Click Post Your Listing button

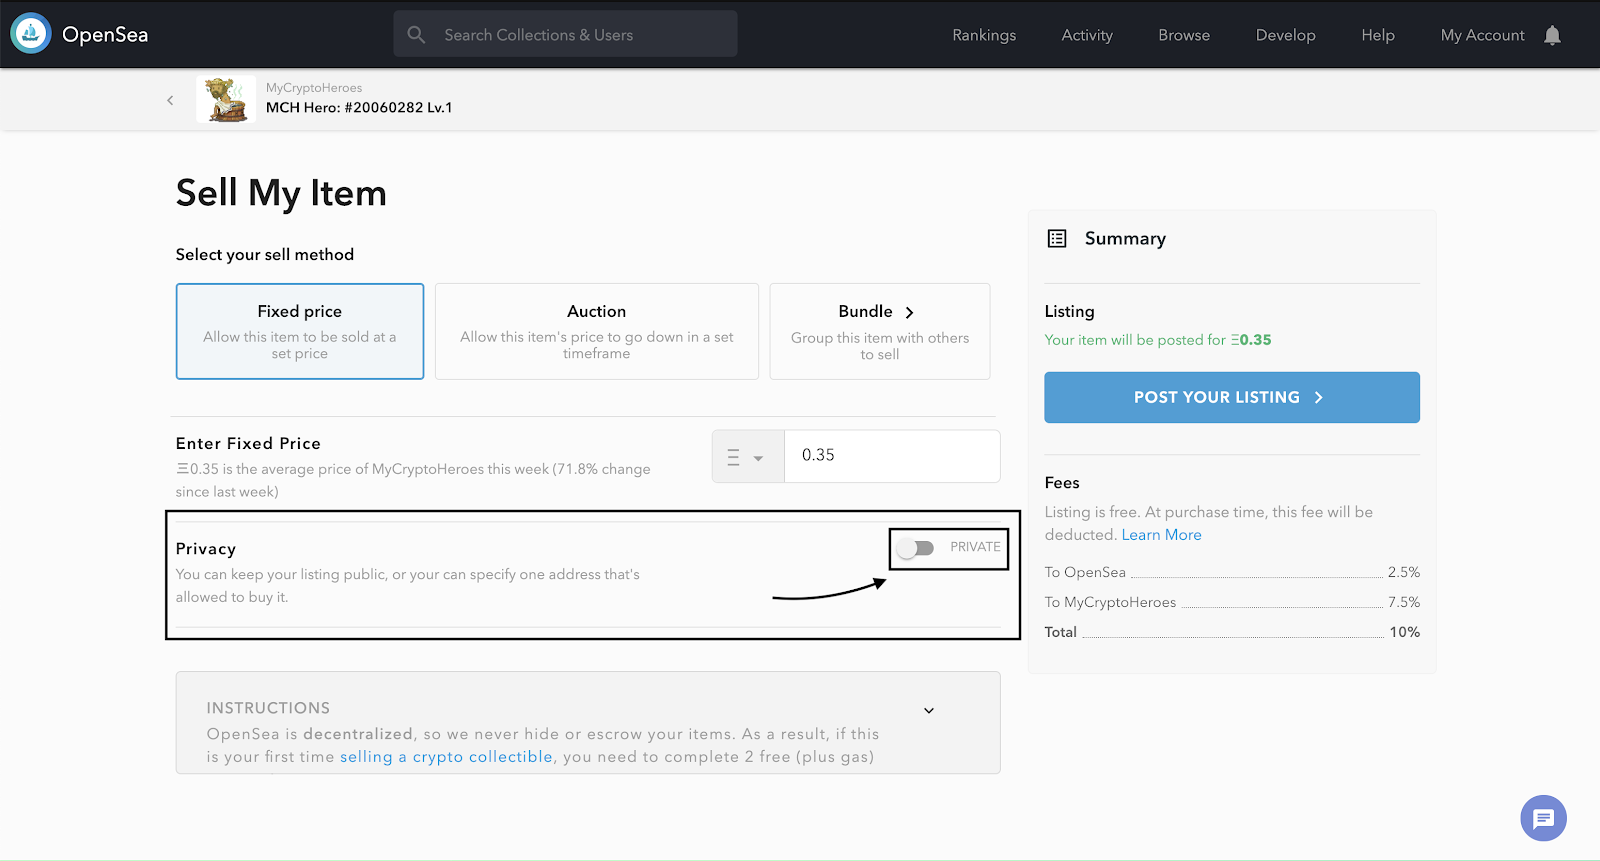point(1232,397)
